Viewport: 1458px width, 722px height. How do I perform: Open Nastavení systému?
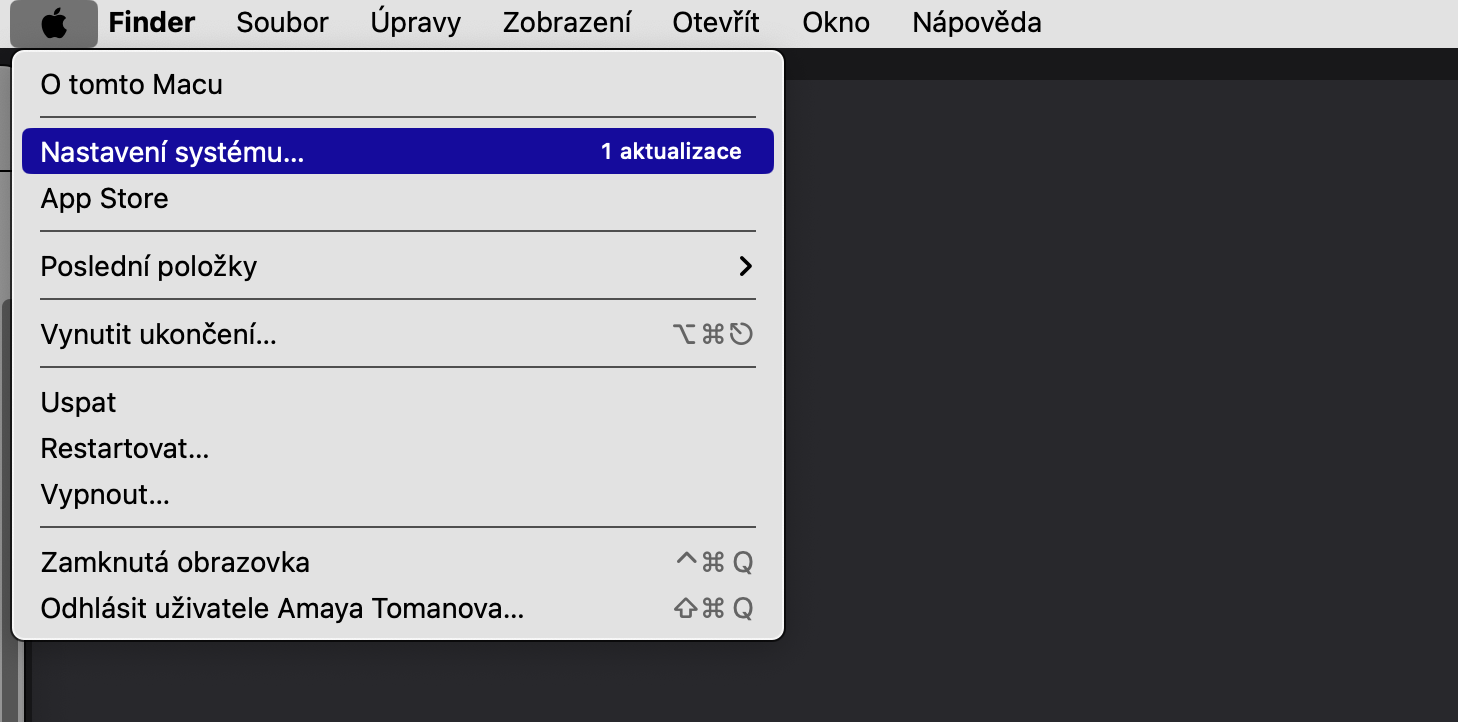click(x=172, y=152)
